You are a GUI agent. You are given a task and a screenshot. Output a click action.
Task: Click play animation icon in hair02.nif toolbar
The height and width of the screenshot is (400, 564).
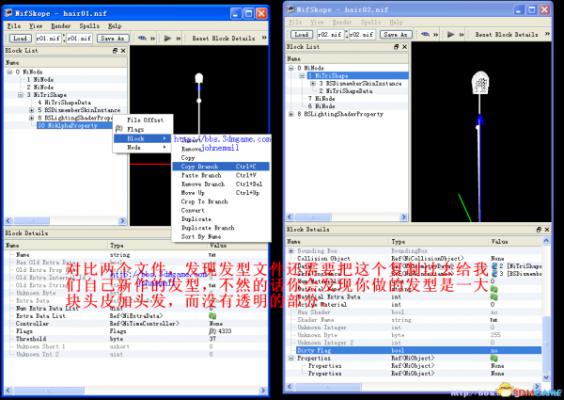pyautogui.click(x=450, y=34)
